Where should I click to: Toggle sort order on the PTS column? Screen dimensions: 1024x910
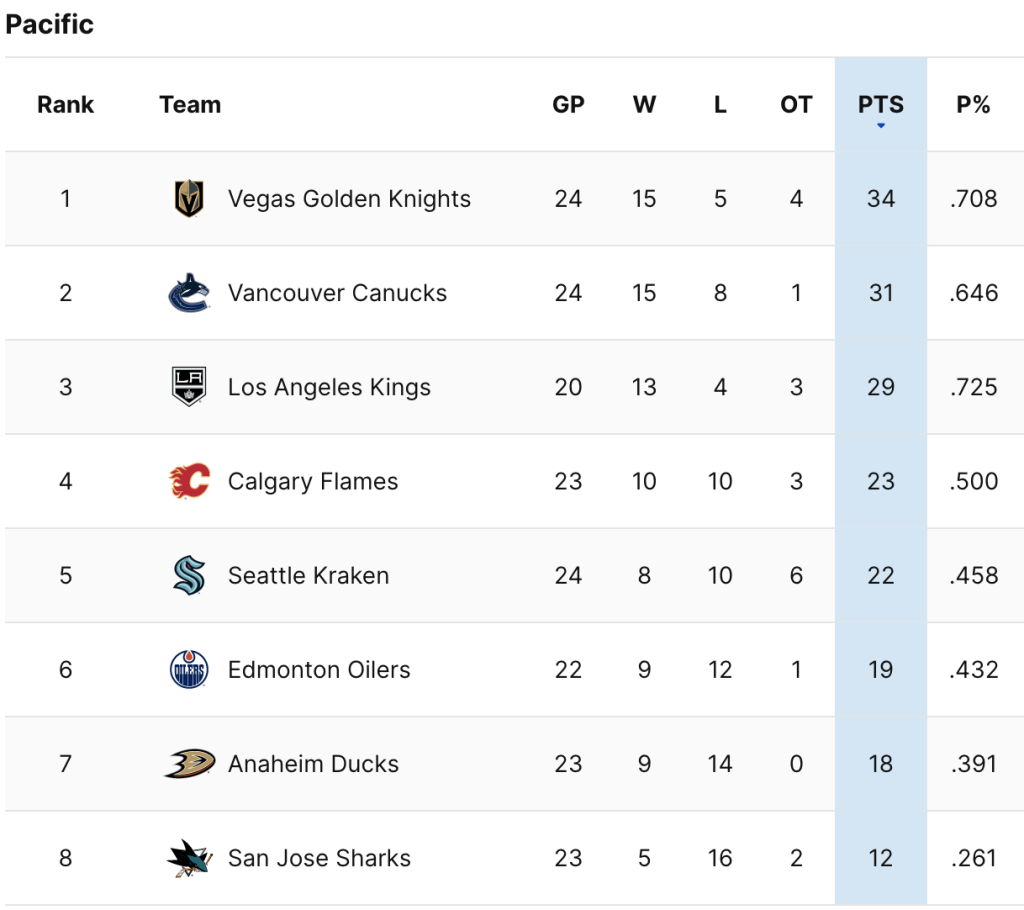pyautogui.click(x=880, y=104)
